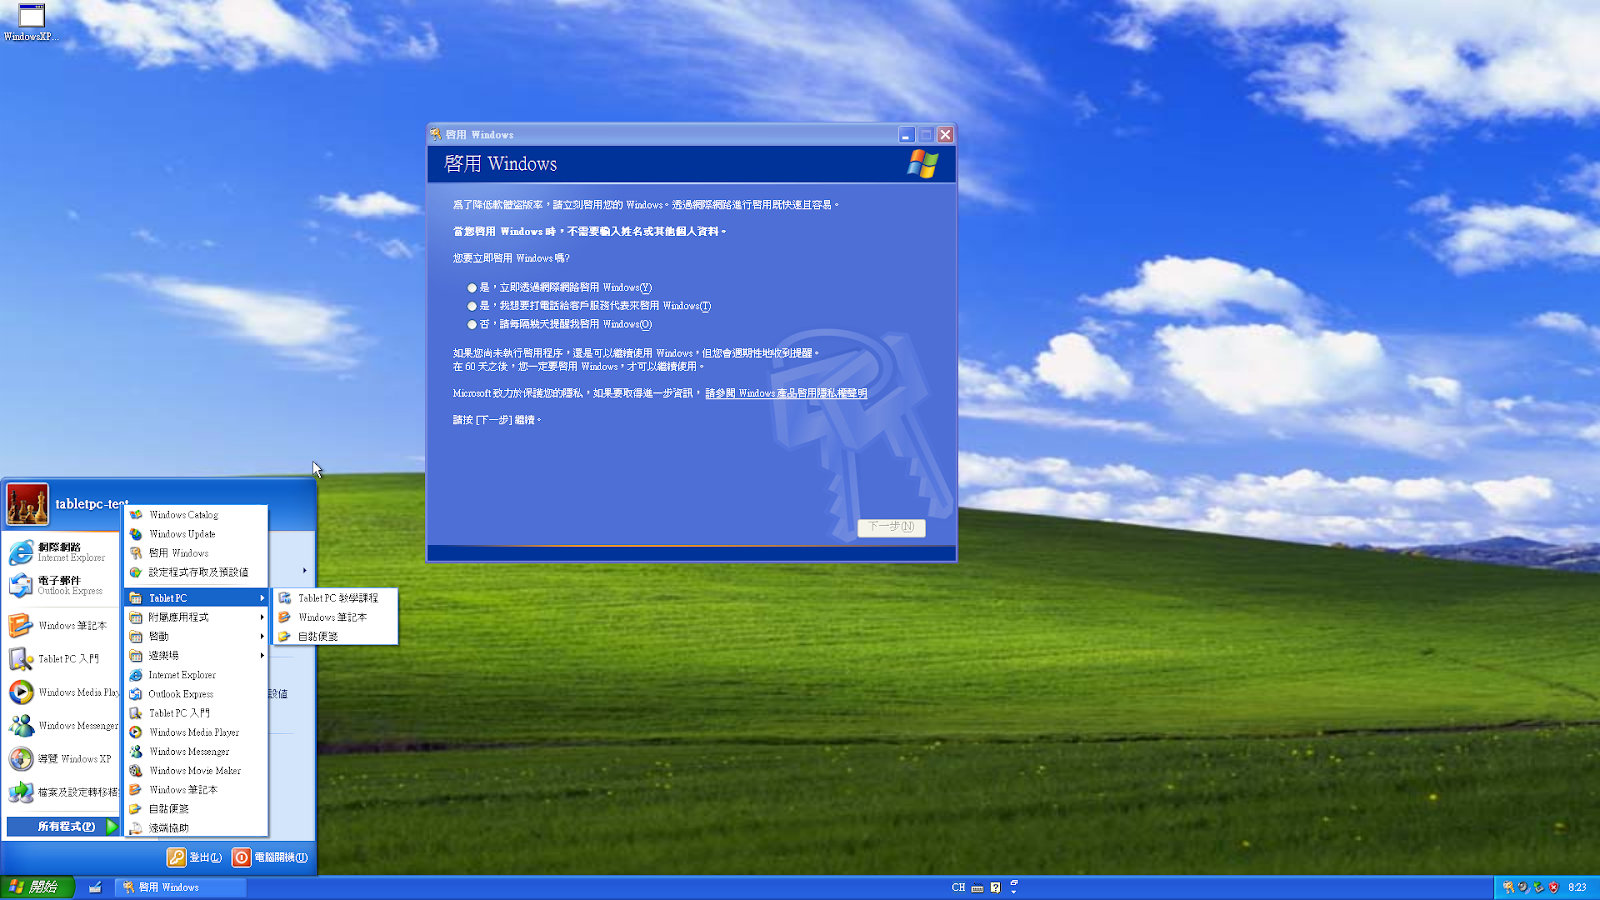Open 導覽 Windows XP tour
1600x900 pixels.
[62, 759]
